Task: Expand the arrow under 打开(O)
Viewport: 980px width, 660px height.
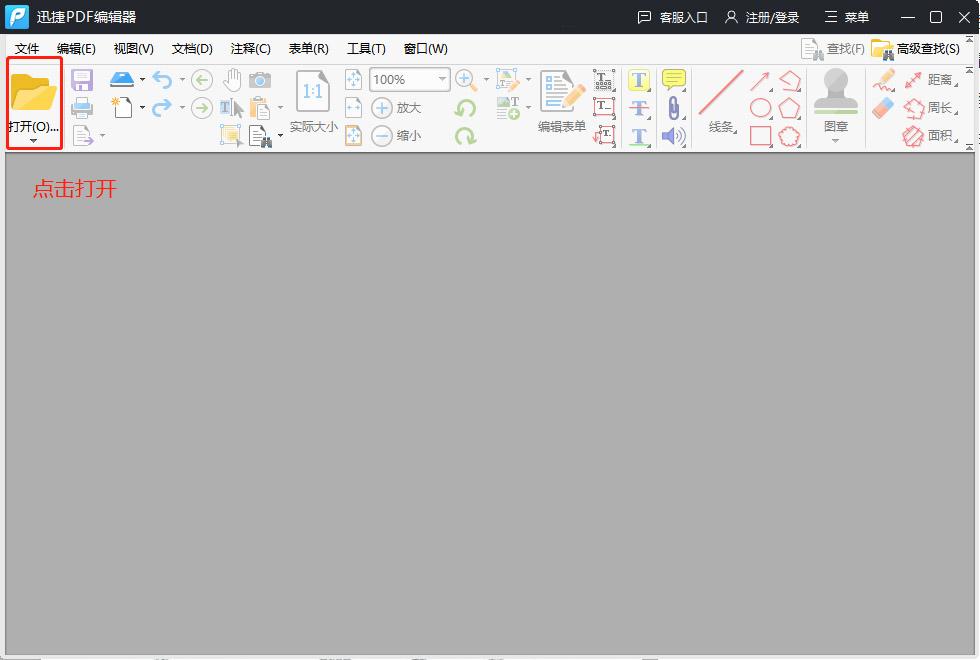Action: [x=32, y=140]
